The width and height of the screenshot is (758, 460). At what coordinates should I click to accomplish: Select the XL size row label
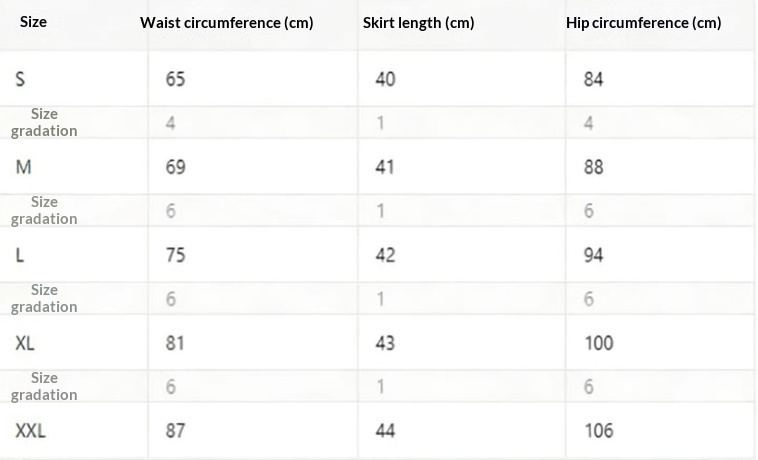(x=25, y=343)
